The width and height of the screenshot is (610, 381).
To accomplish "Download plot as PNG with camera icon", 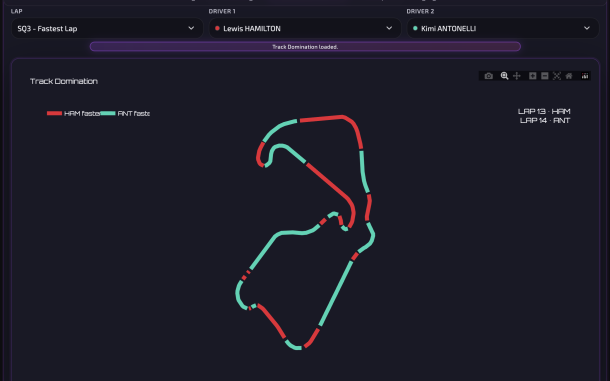I will coord(489,76).
